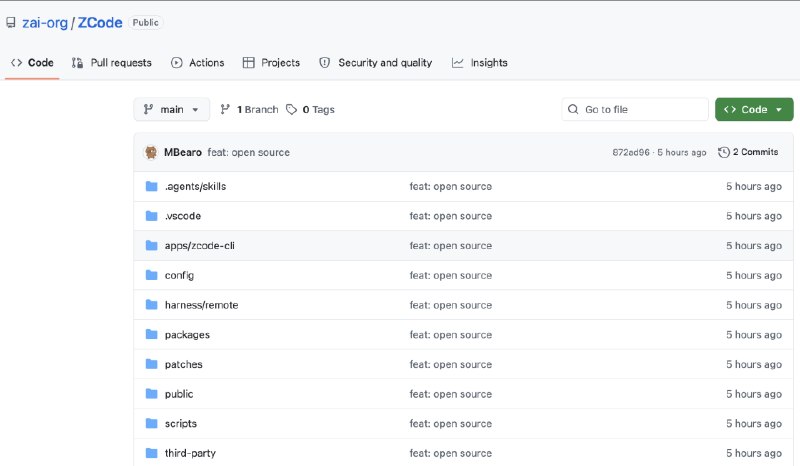View the Insights tab
Viewport: 800px width, 466px height.
pyautogui.click(x=480, y=63)
